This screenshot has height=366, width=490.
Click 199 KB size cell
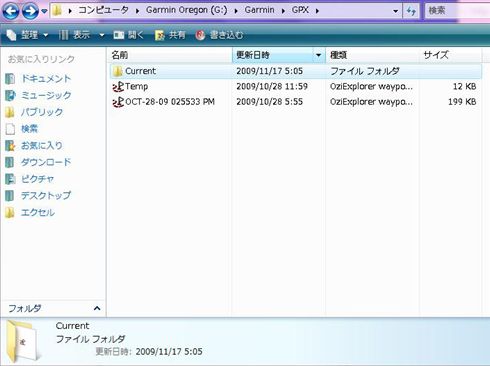(x=462, y=102)
